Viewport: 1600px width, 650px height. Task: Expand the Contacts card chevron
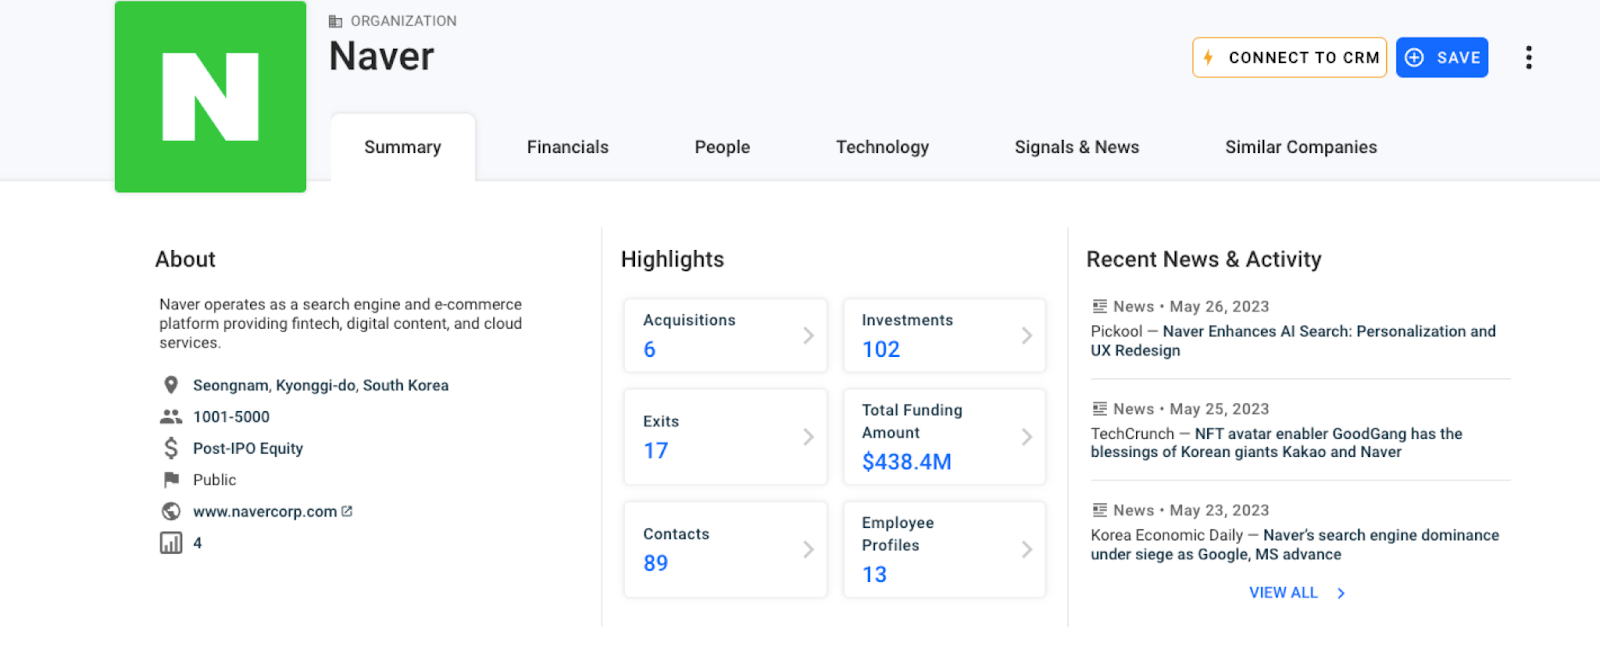pyautogui.click(x=808, y=549)
